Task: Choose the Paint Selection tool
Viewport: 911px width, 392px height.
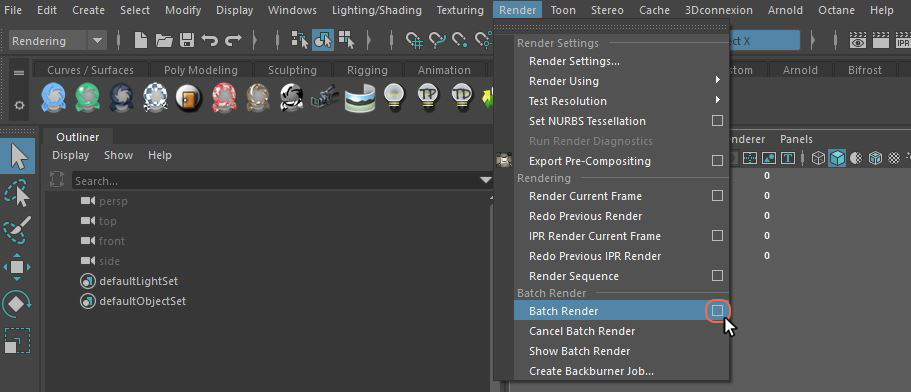Action: pos(17,230)
